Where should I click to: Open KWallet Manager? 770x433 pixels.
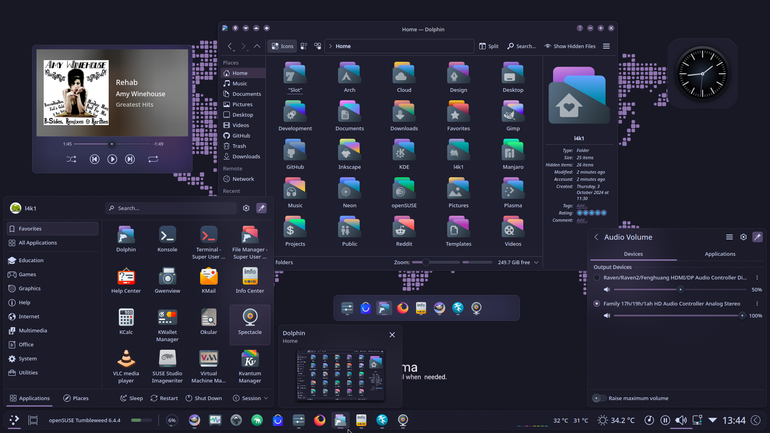[167, 325]
